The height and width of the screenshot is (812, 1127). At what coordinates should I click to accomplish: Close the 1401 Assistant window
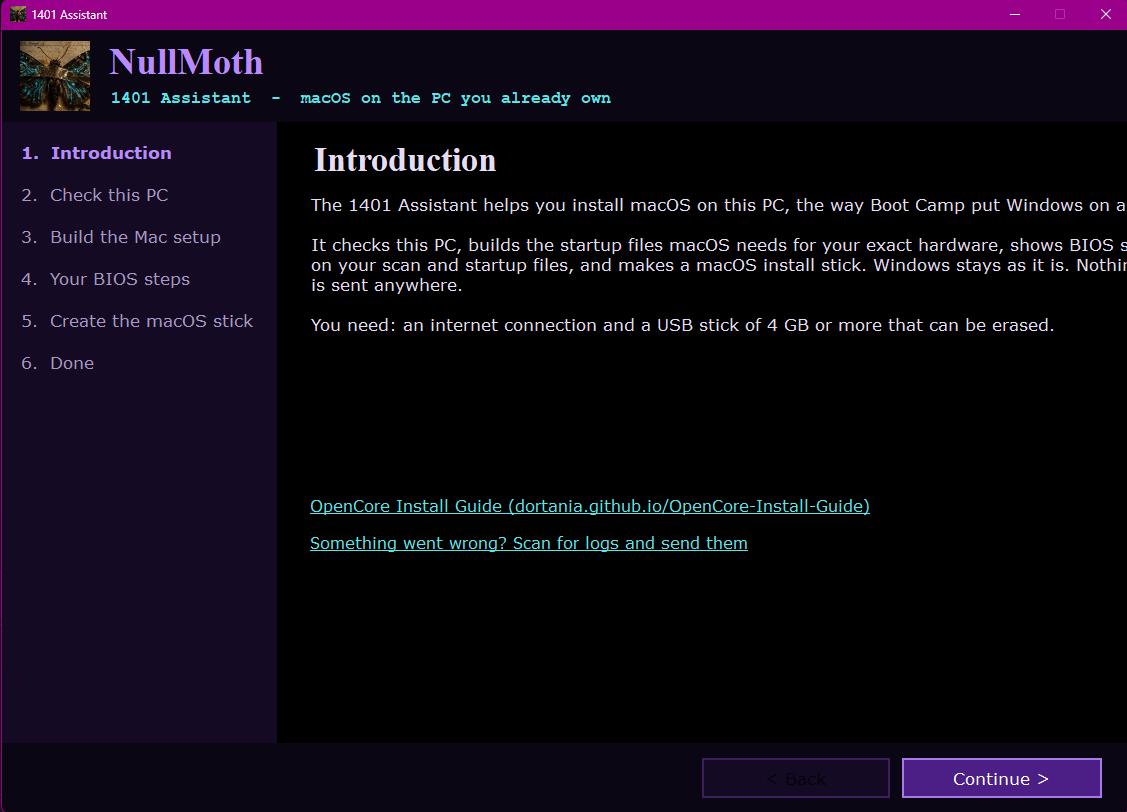coord(1105,14)
